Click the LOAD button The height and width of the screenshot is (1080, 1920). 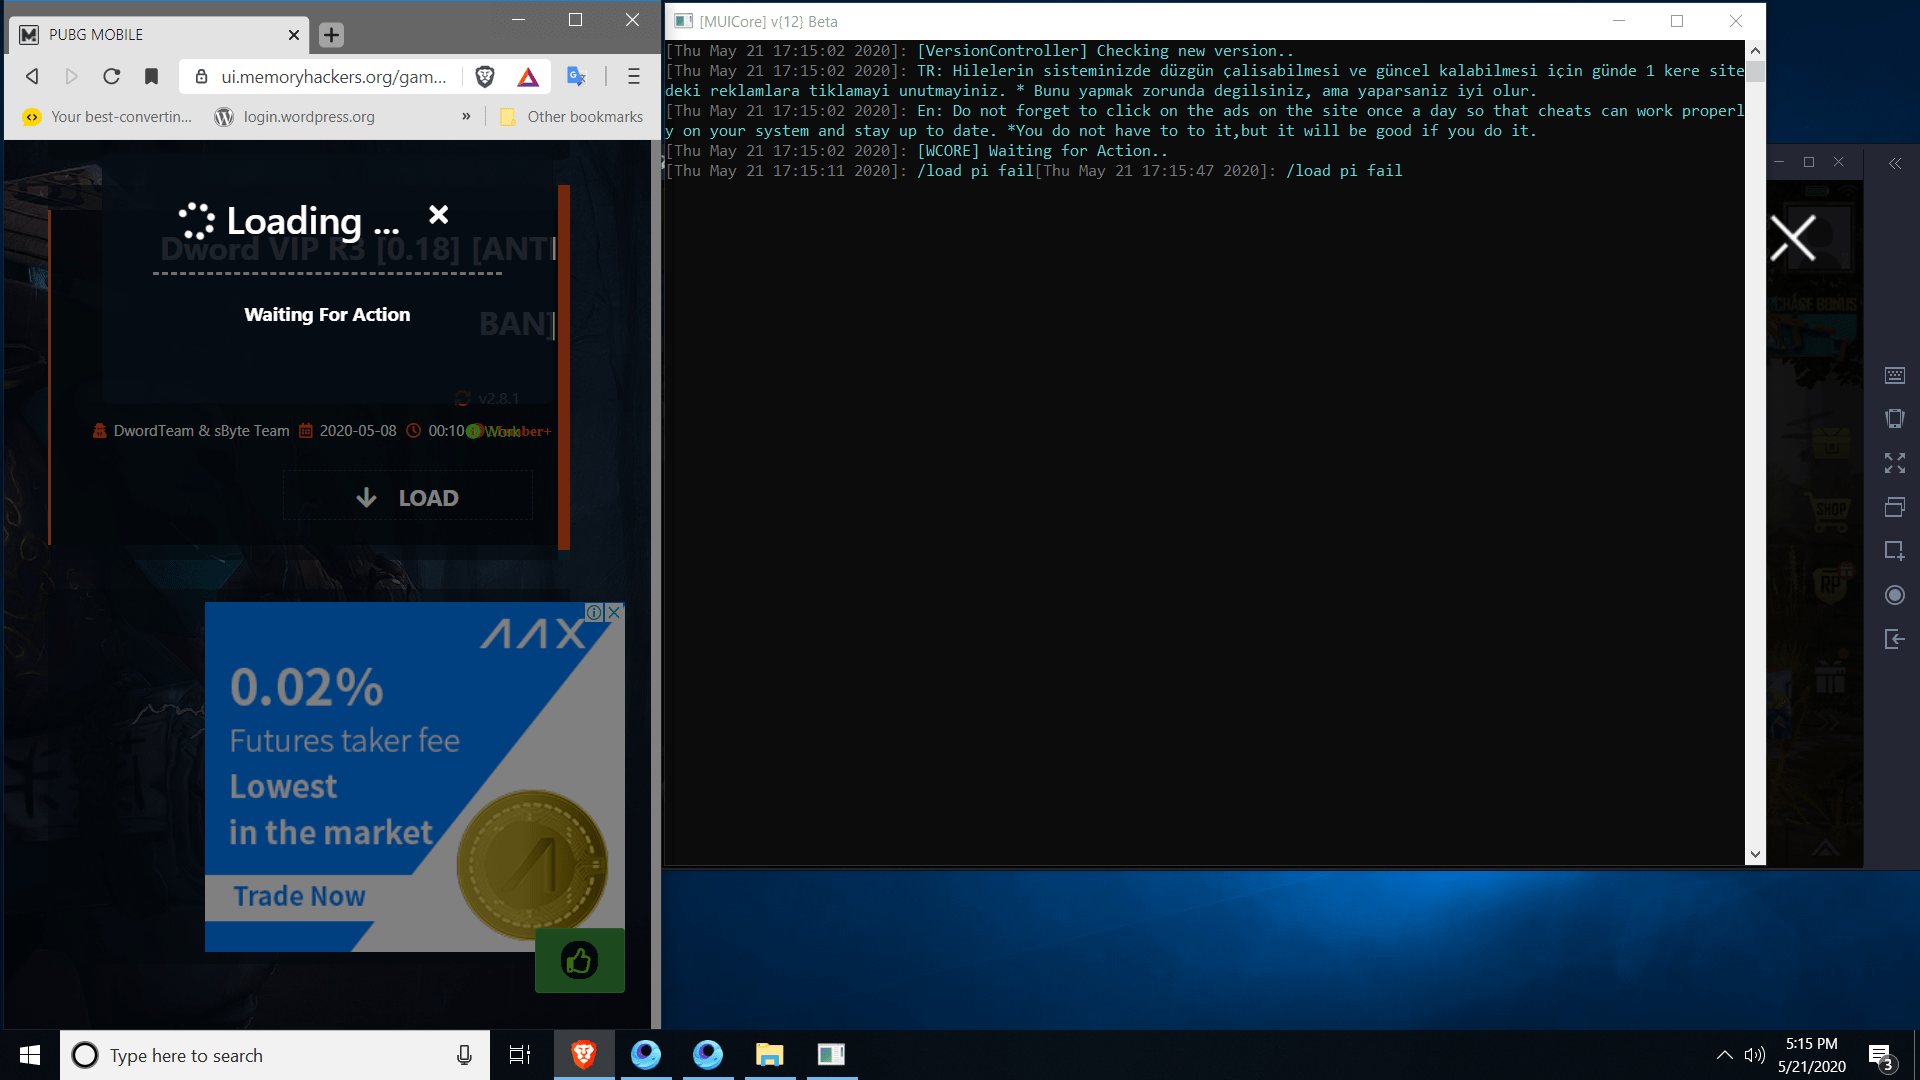(x=408, y=497)
